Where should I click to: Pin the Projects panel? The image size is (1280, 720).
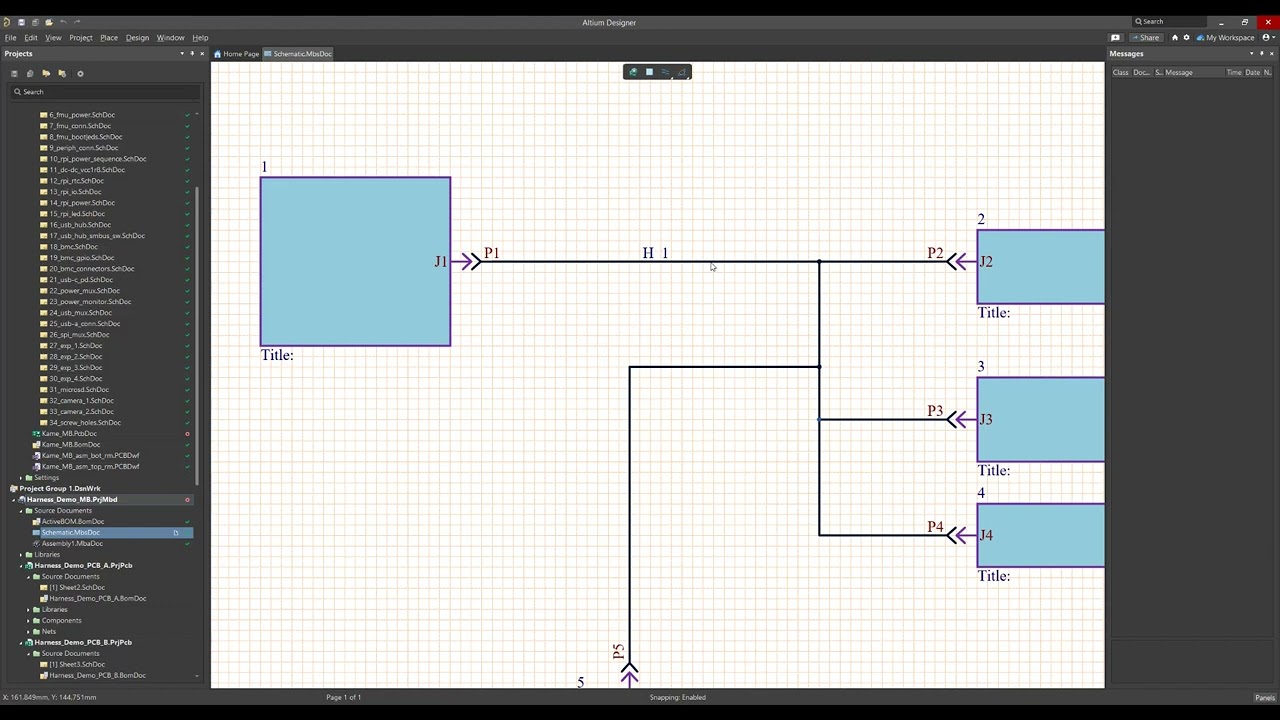click(192, 54)
